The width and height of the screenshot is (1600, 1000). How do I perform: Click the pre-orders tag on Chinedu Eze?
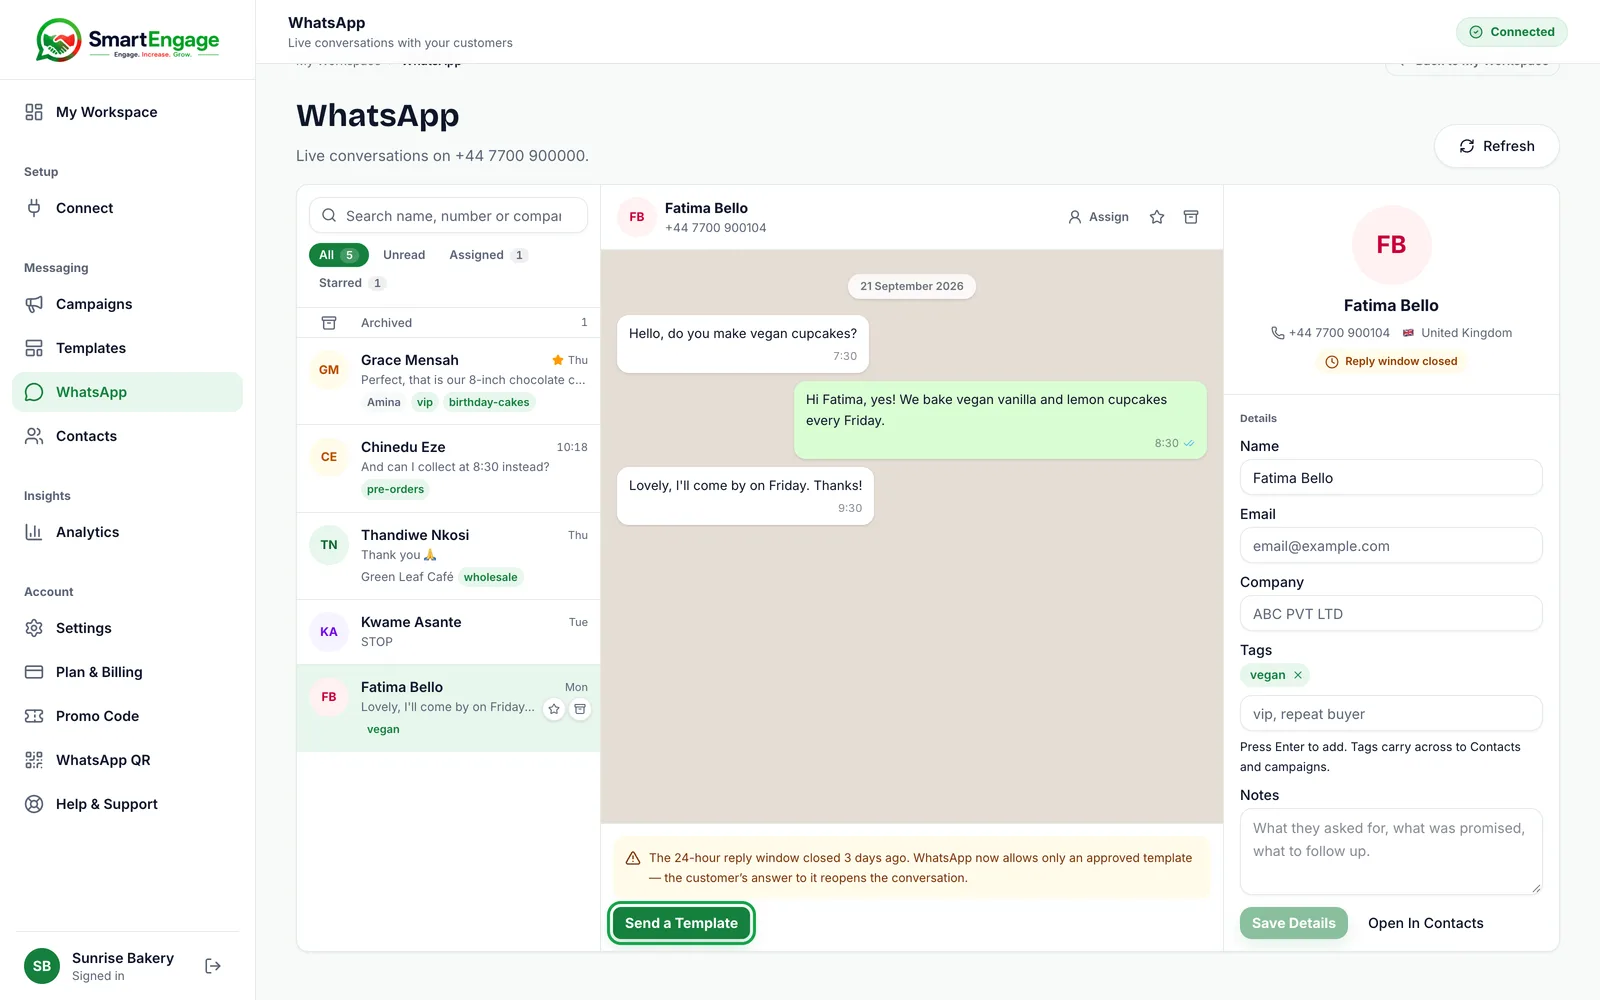pyautogui.click(x=395, y=489)
